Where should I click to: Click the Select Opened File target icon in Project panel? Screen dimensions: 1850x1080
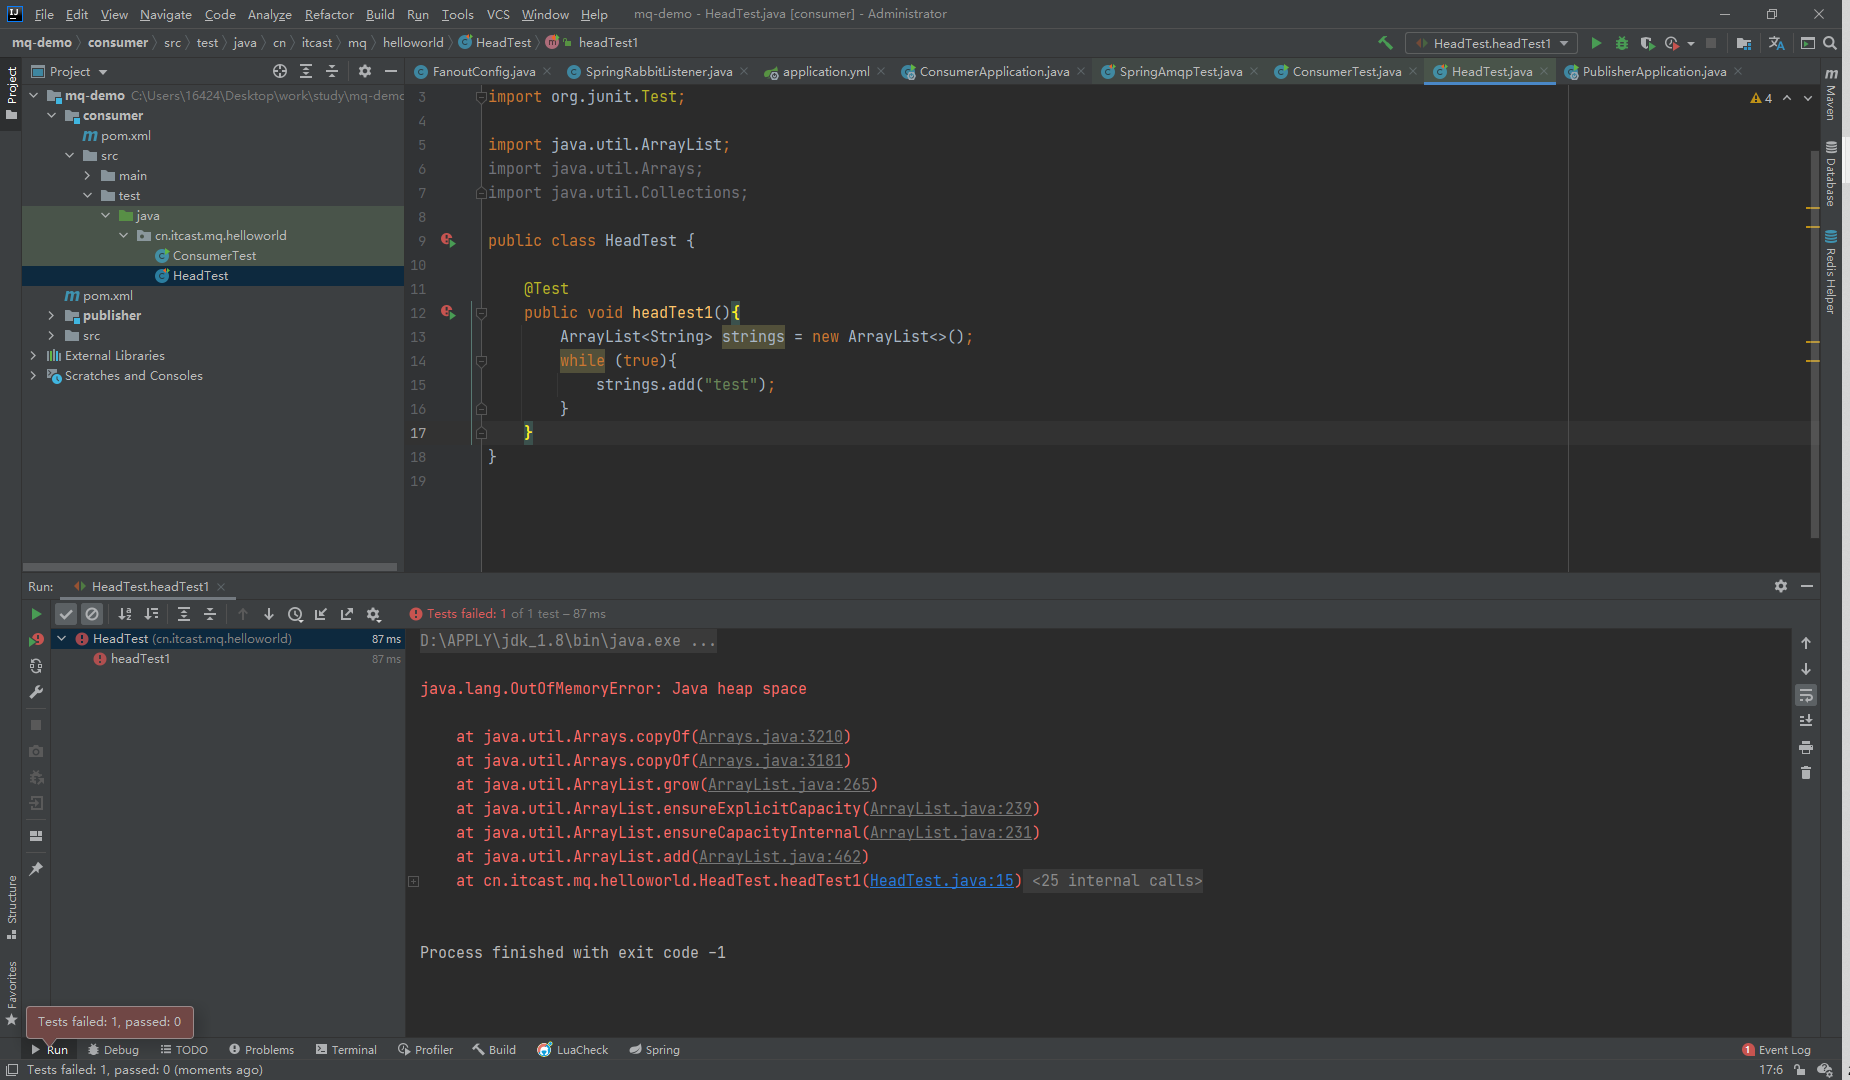(280, 71)
